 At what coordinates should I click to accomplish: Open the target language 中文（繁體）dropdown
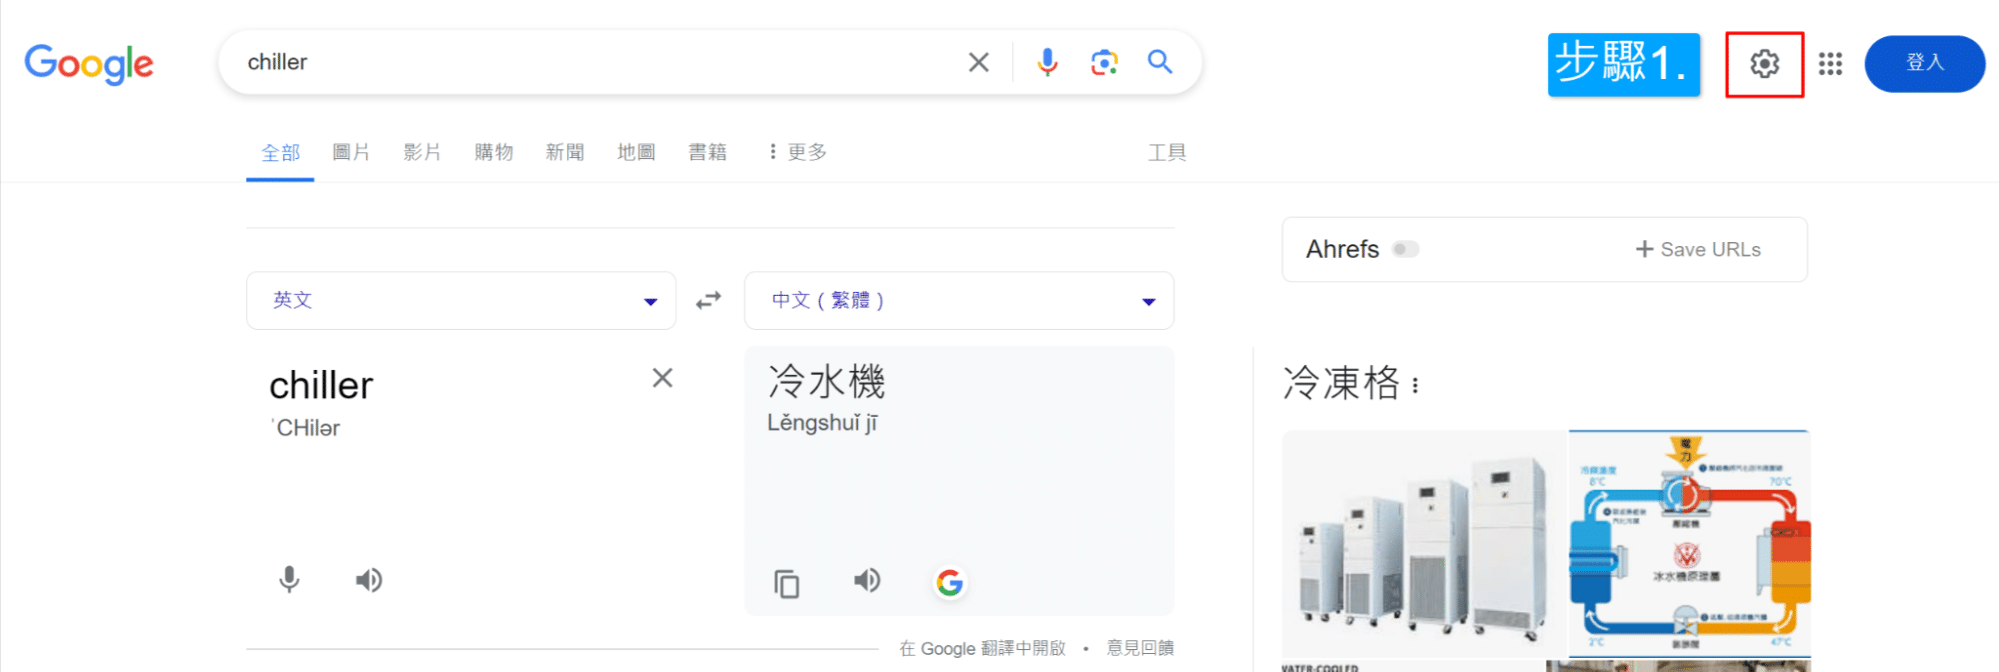click(x=958, y=300)
